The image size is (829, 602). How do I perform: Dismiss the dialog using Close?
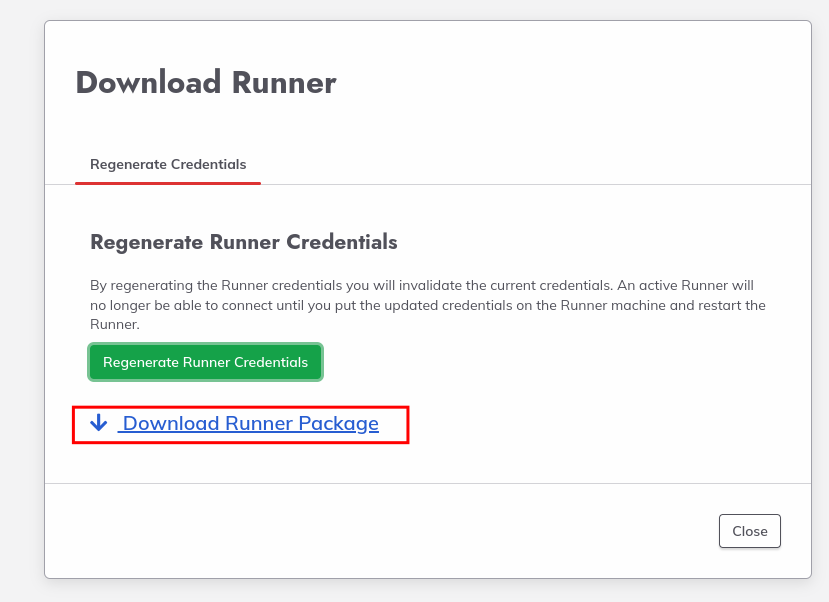[x=749, y=531]
